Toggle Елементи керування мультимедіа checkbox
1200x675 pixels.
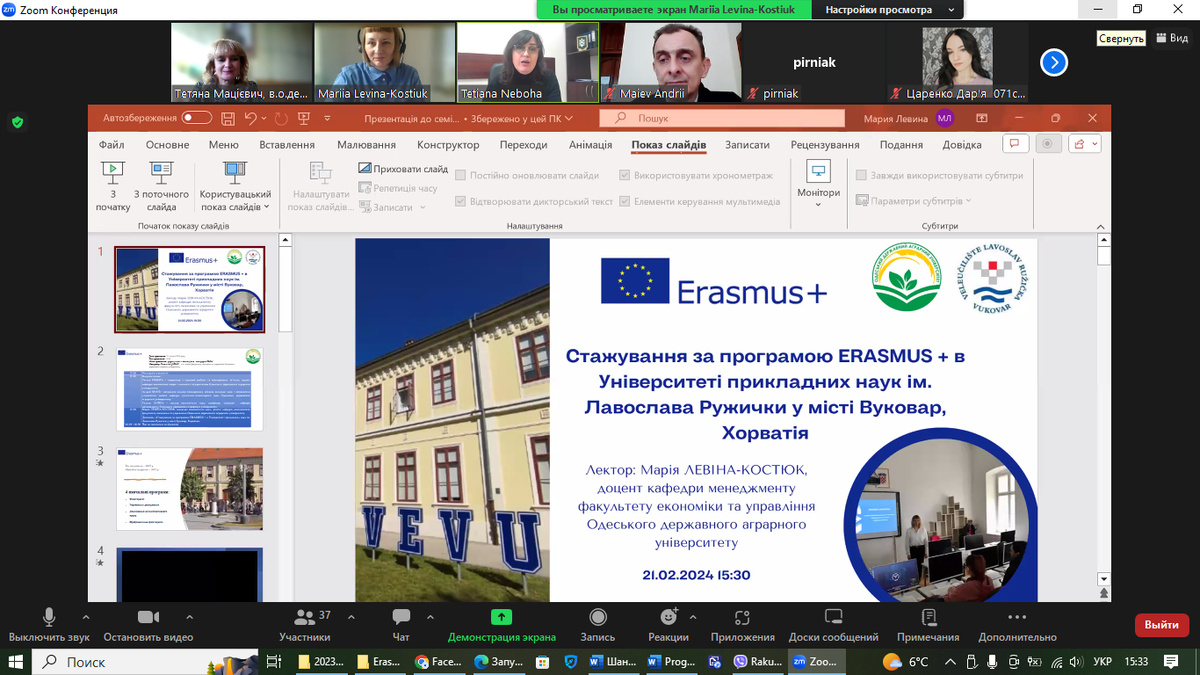625,201
